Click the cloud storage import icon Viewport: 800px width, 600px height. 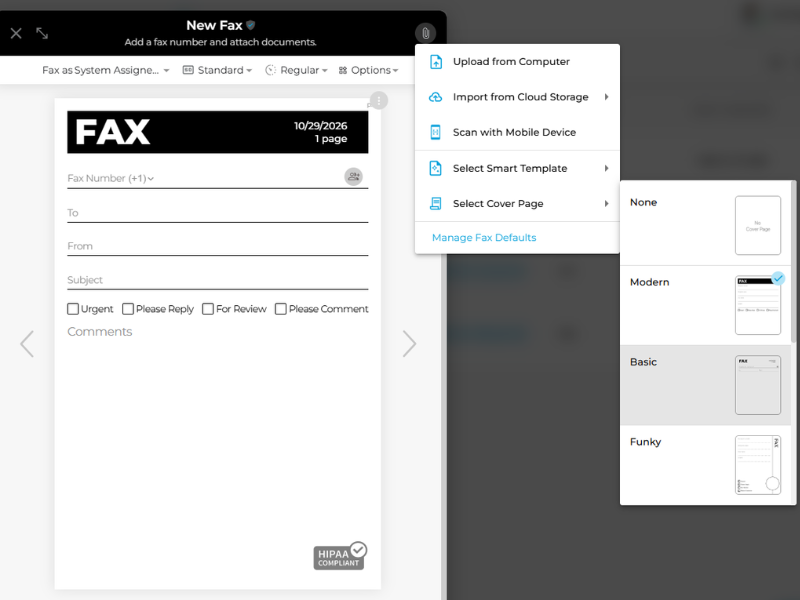436,97
